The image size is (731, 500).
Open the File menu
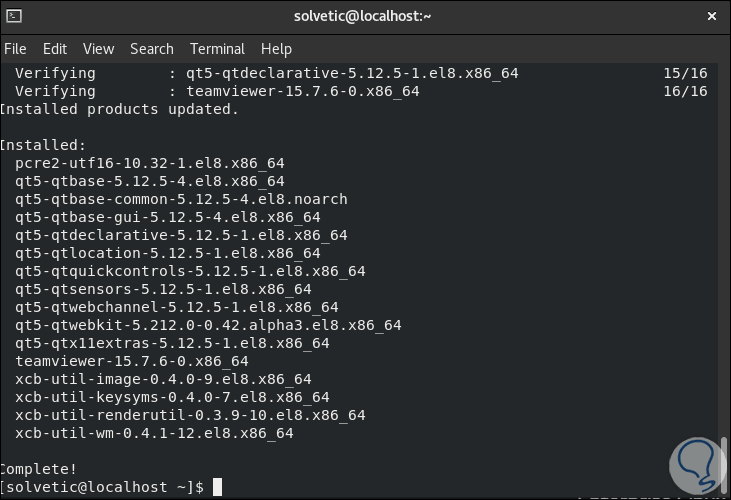(x=15, y=48)
